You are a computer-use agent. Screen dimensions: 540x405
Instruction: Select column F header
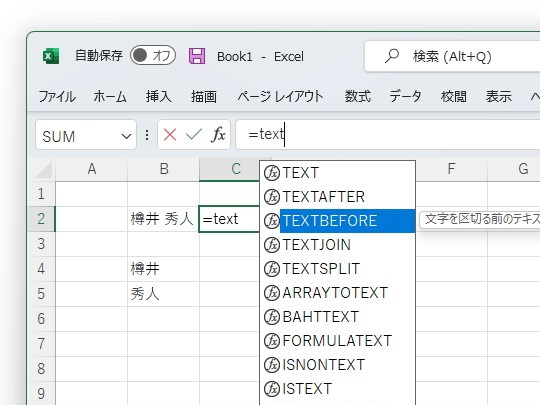pos(451,169)
